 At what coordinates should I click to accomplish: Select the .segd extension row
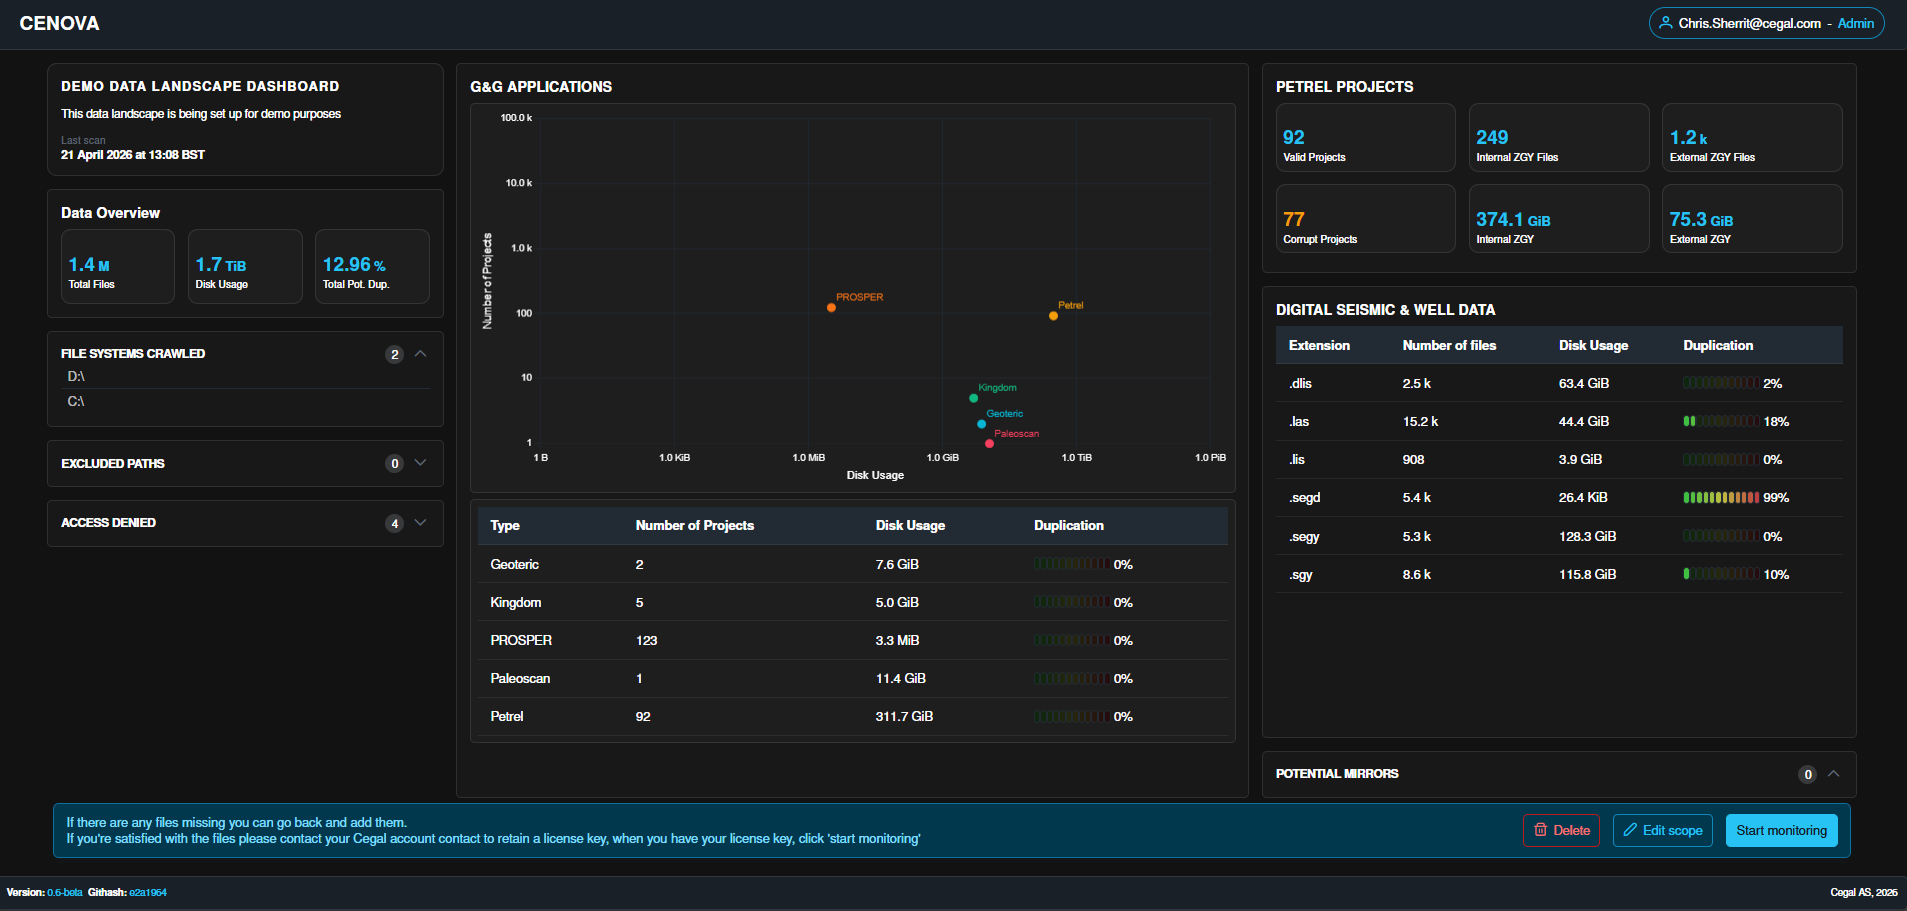click(x=1559, y=497)
